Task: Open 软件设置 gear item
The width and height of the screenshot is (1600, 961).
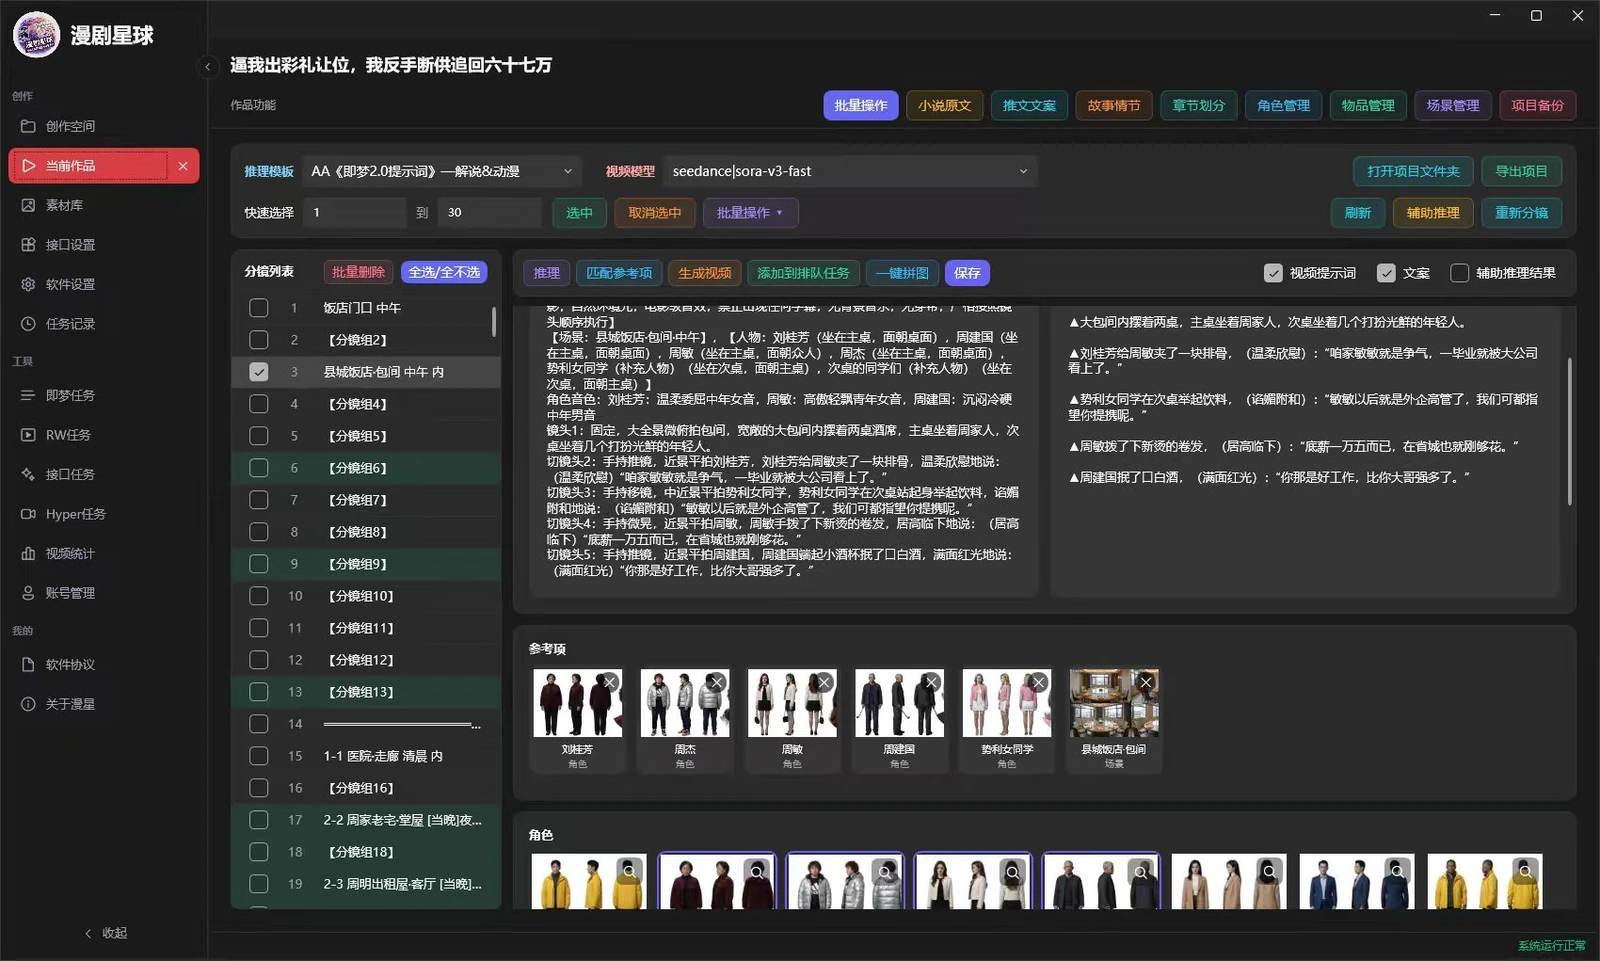Action: (104, 284)
